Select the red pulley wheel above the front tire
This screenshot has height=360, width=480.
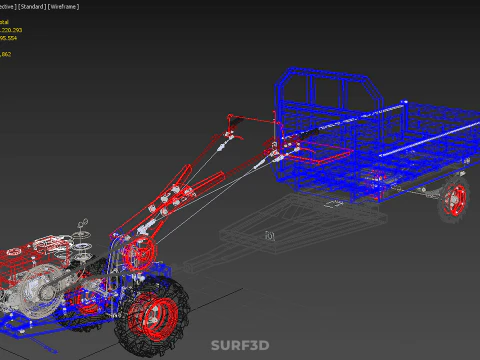[x=139, y=253]
